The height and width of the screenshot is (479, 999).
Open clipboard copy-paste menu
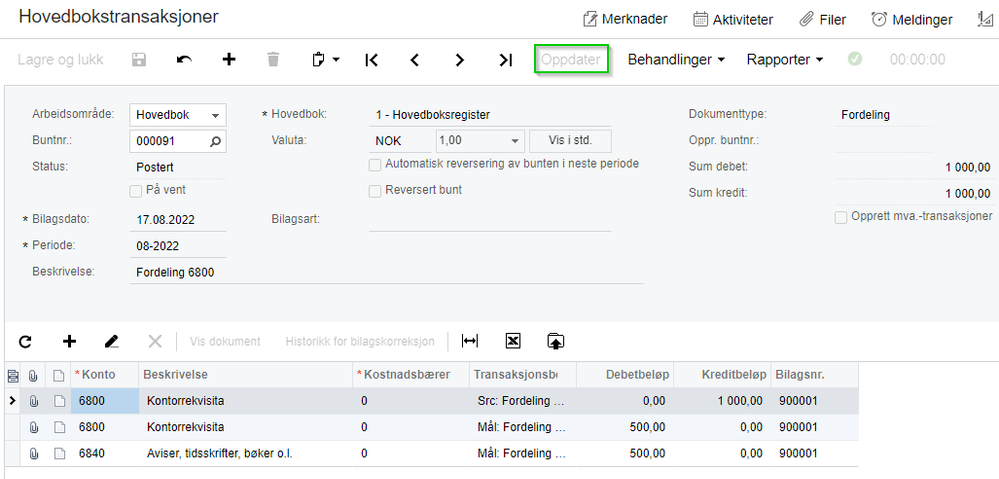pyautogui.click(x=326, y=60)
